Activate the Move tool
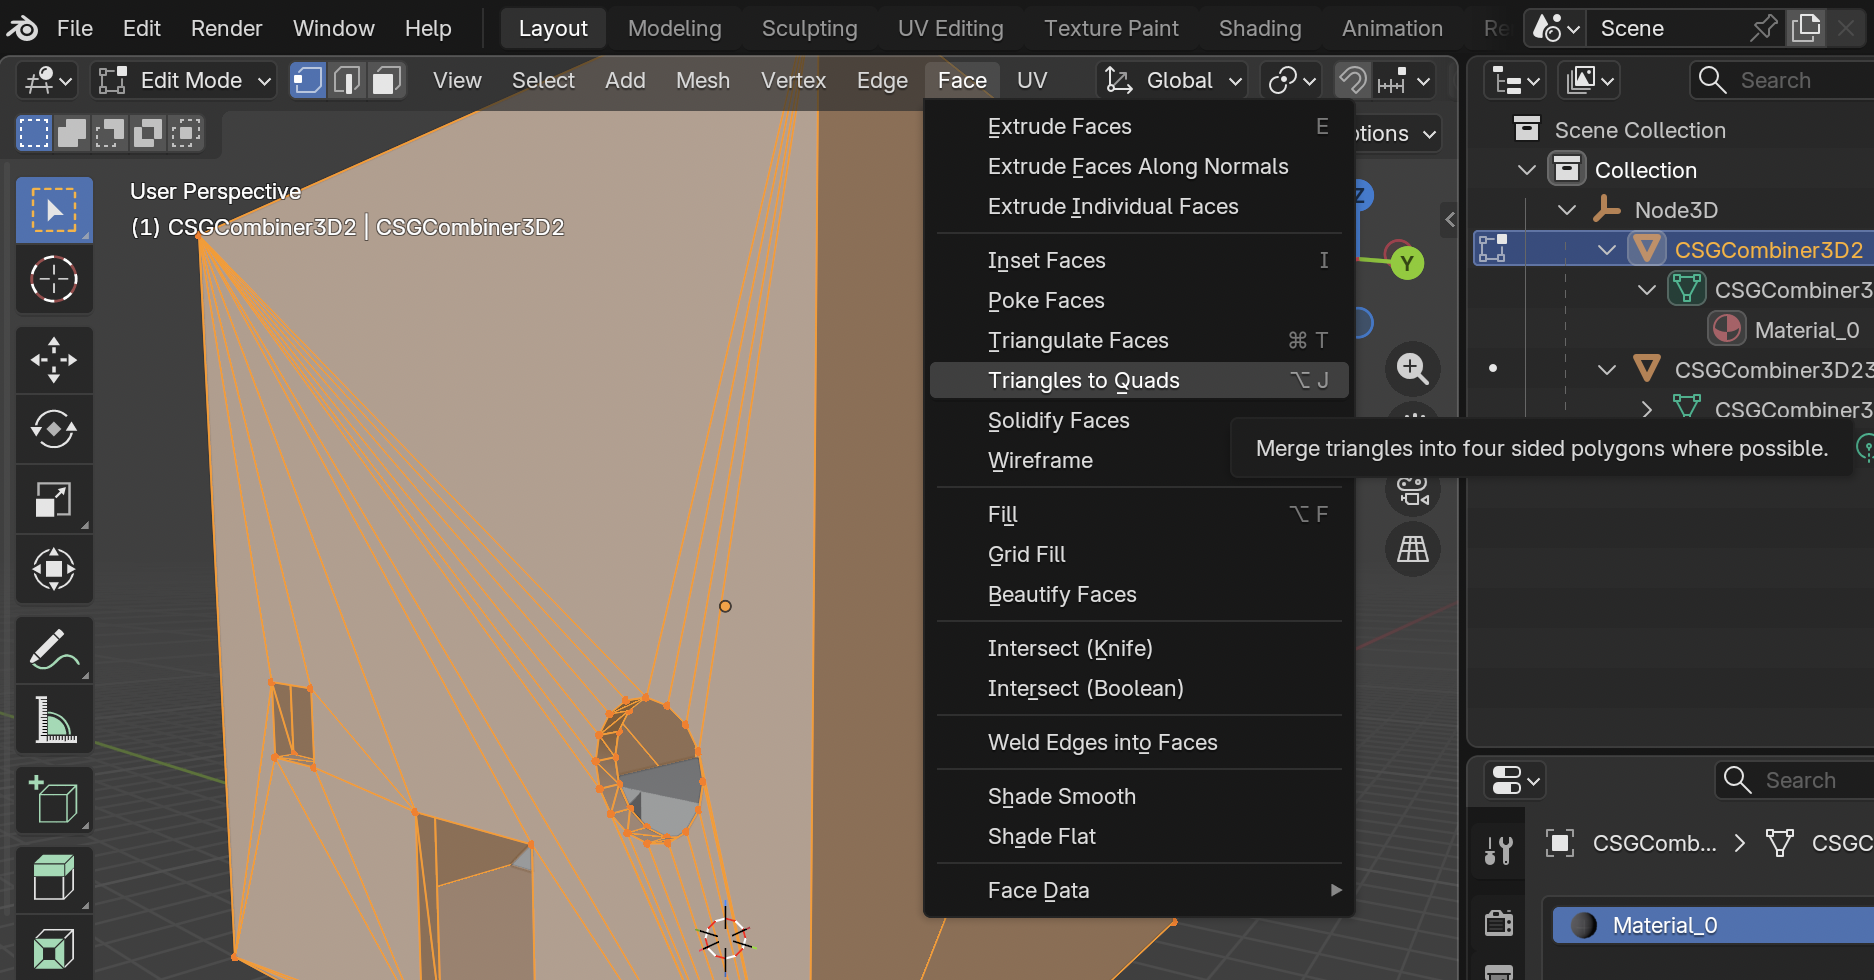This screenshot has width=1874, height=980. click(x=54, y=360)
